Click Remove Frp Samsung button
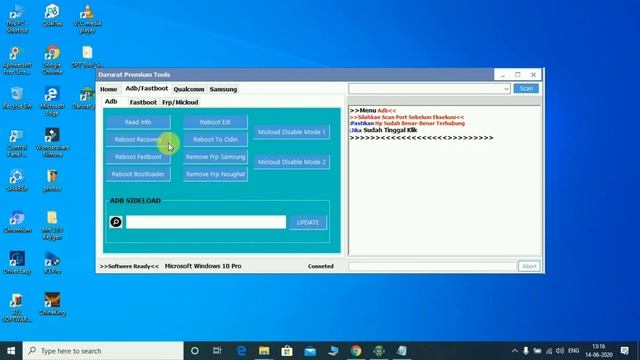 [215, 157]
